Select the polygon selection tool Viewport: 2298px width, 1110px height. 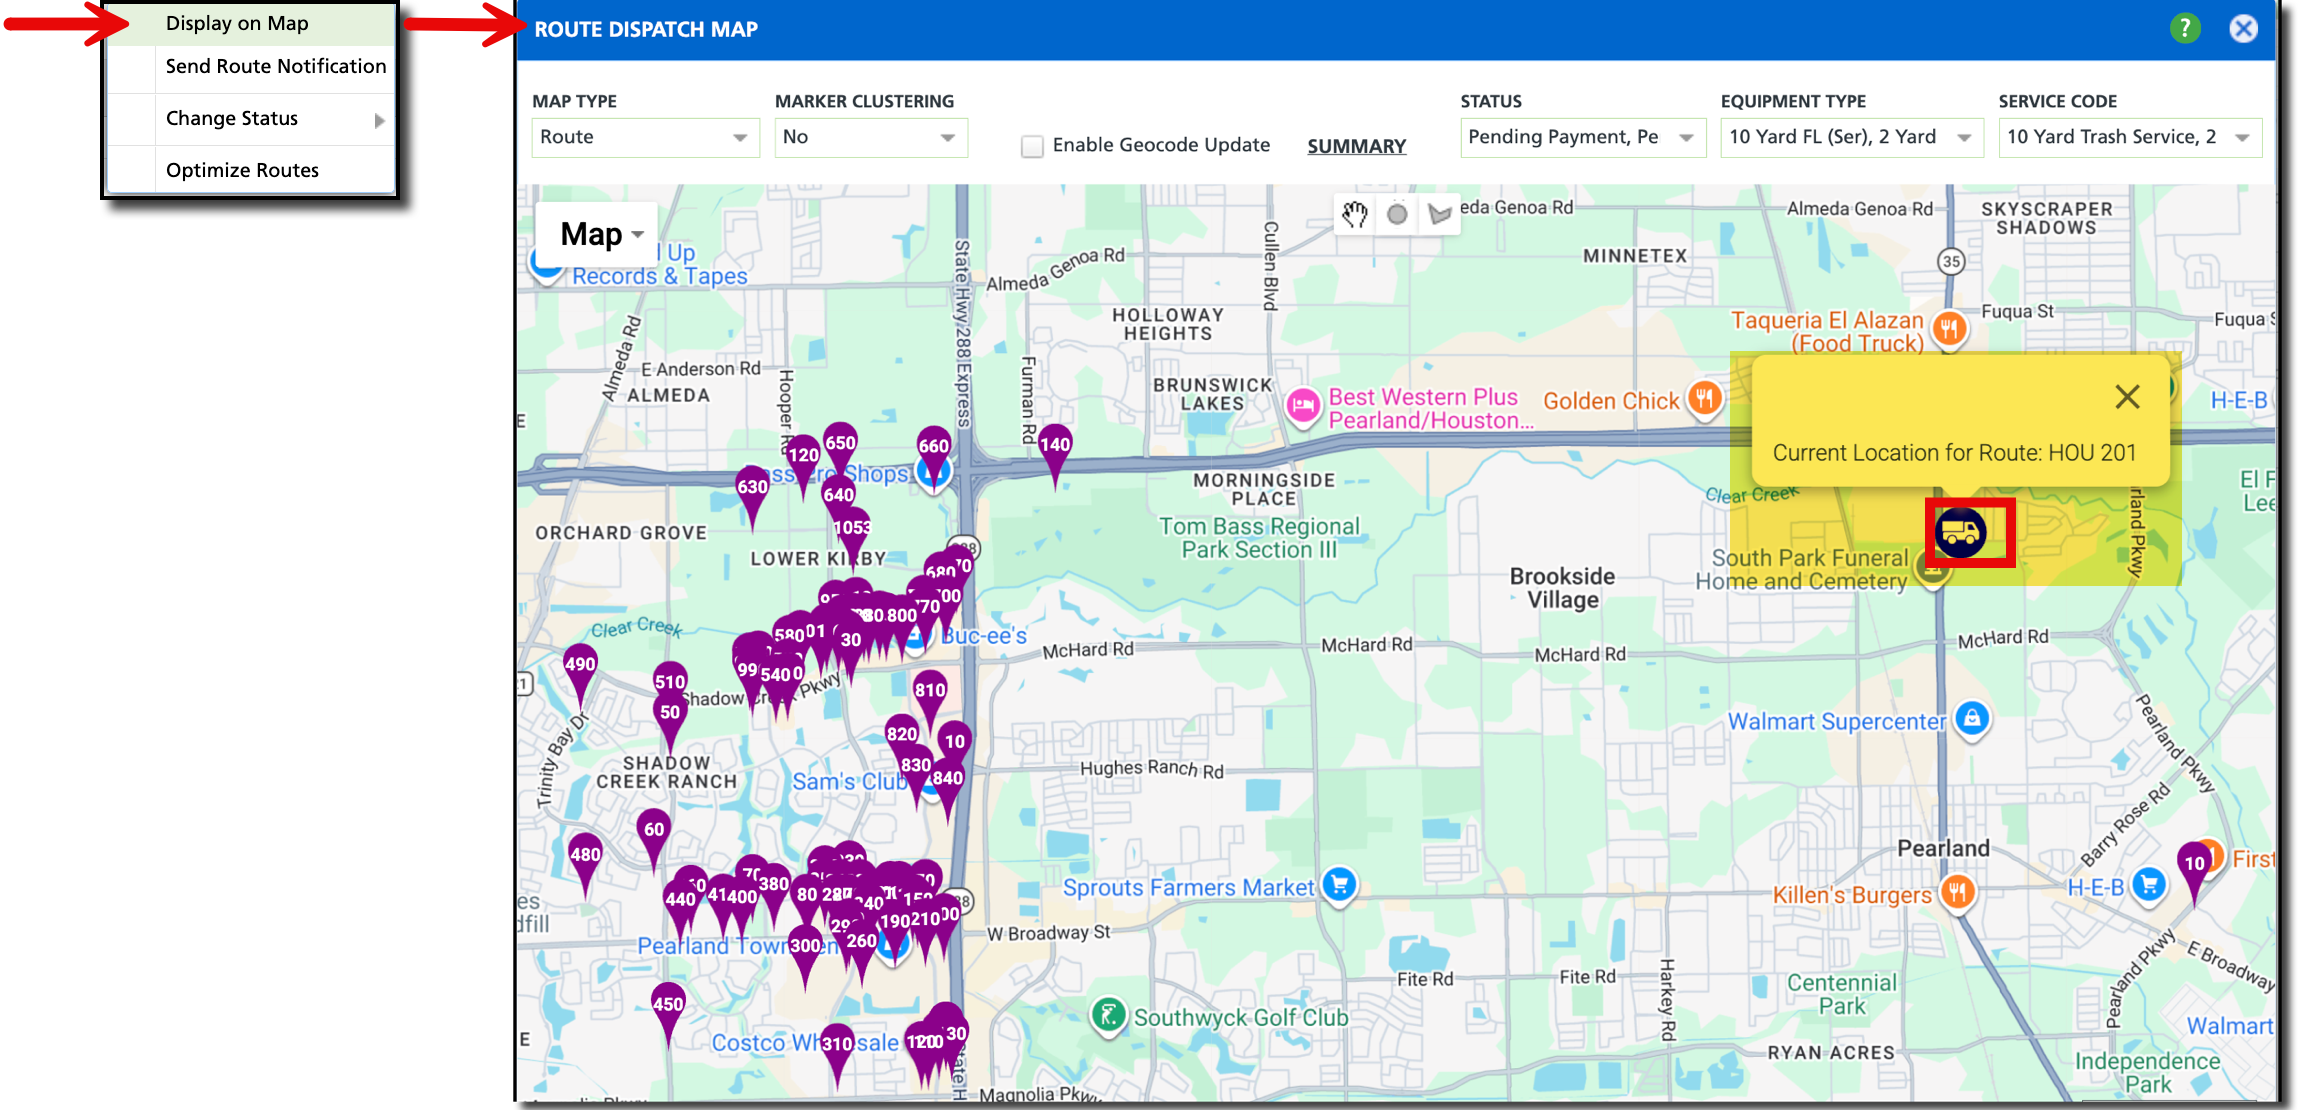1439,214
